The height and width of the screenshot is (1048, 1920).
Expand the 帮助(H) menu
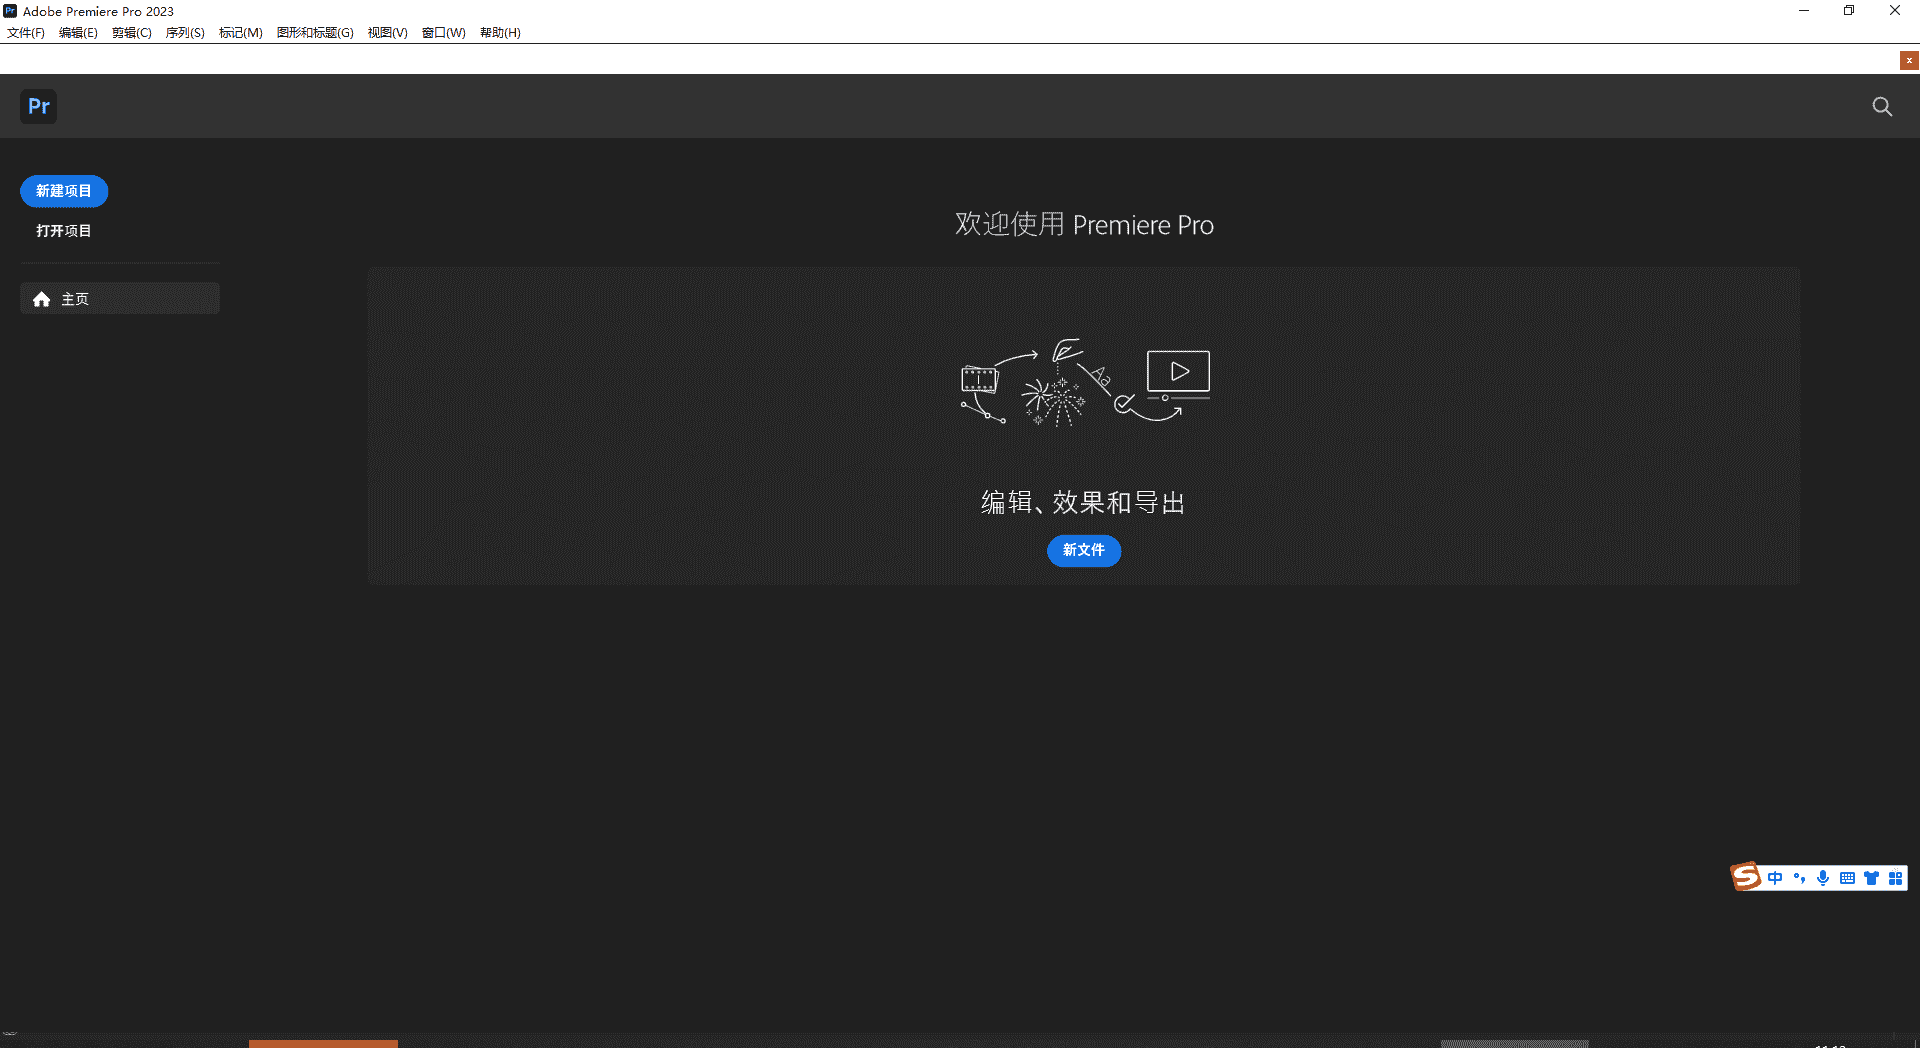click(500, 33)
